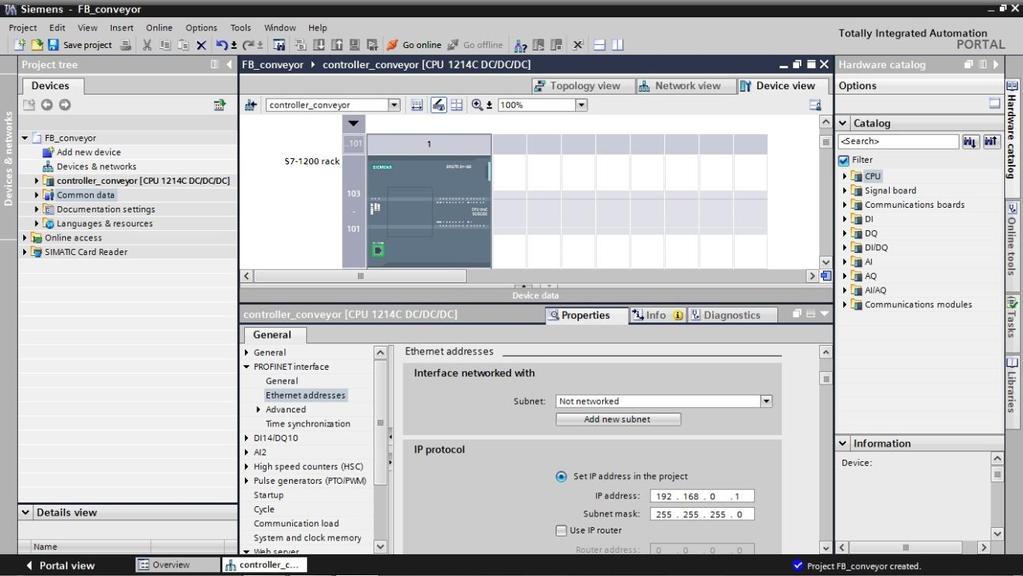1023x576 pixels.
Task: Expand the Details view section
Action: pyautogui.click(x=25, y=513)
